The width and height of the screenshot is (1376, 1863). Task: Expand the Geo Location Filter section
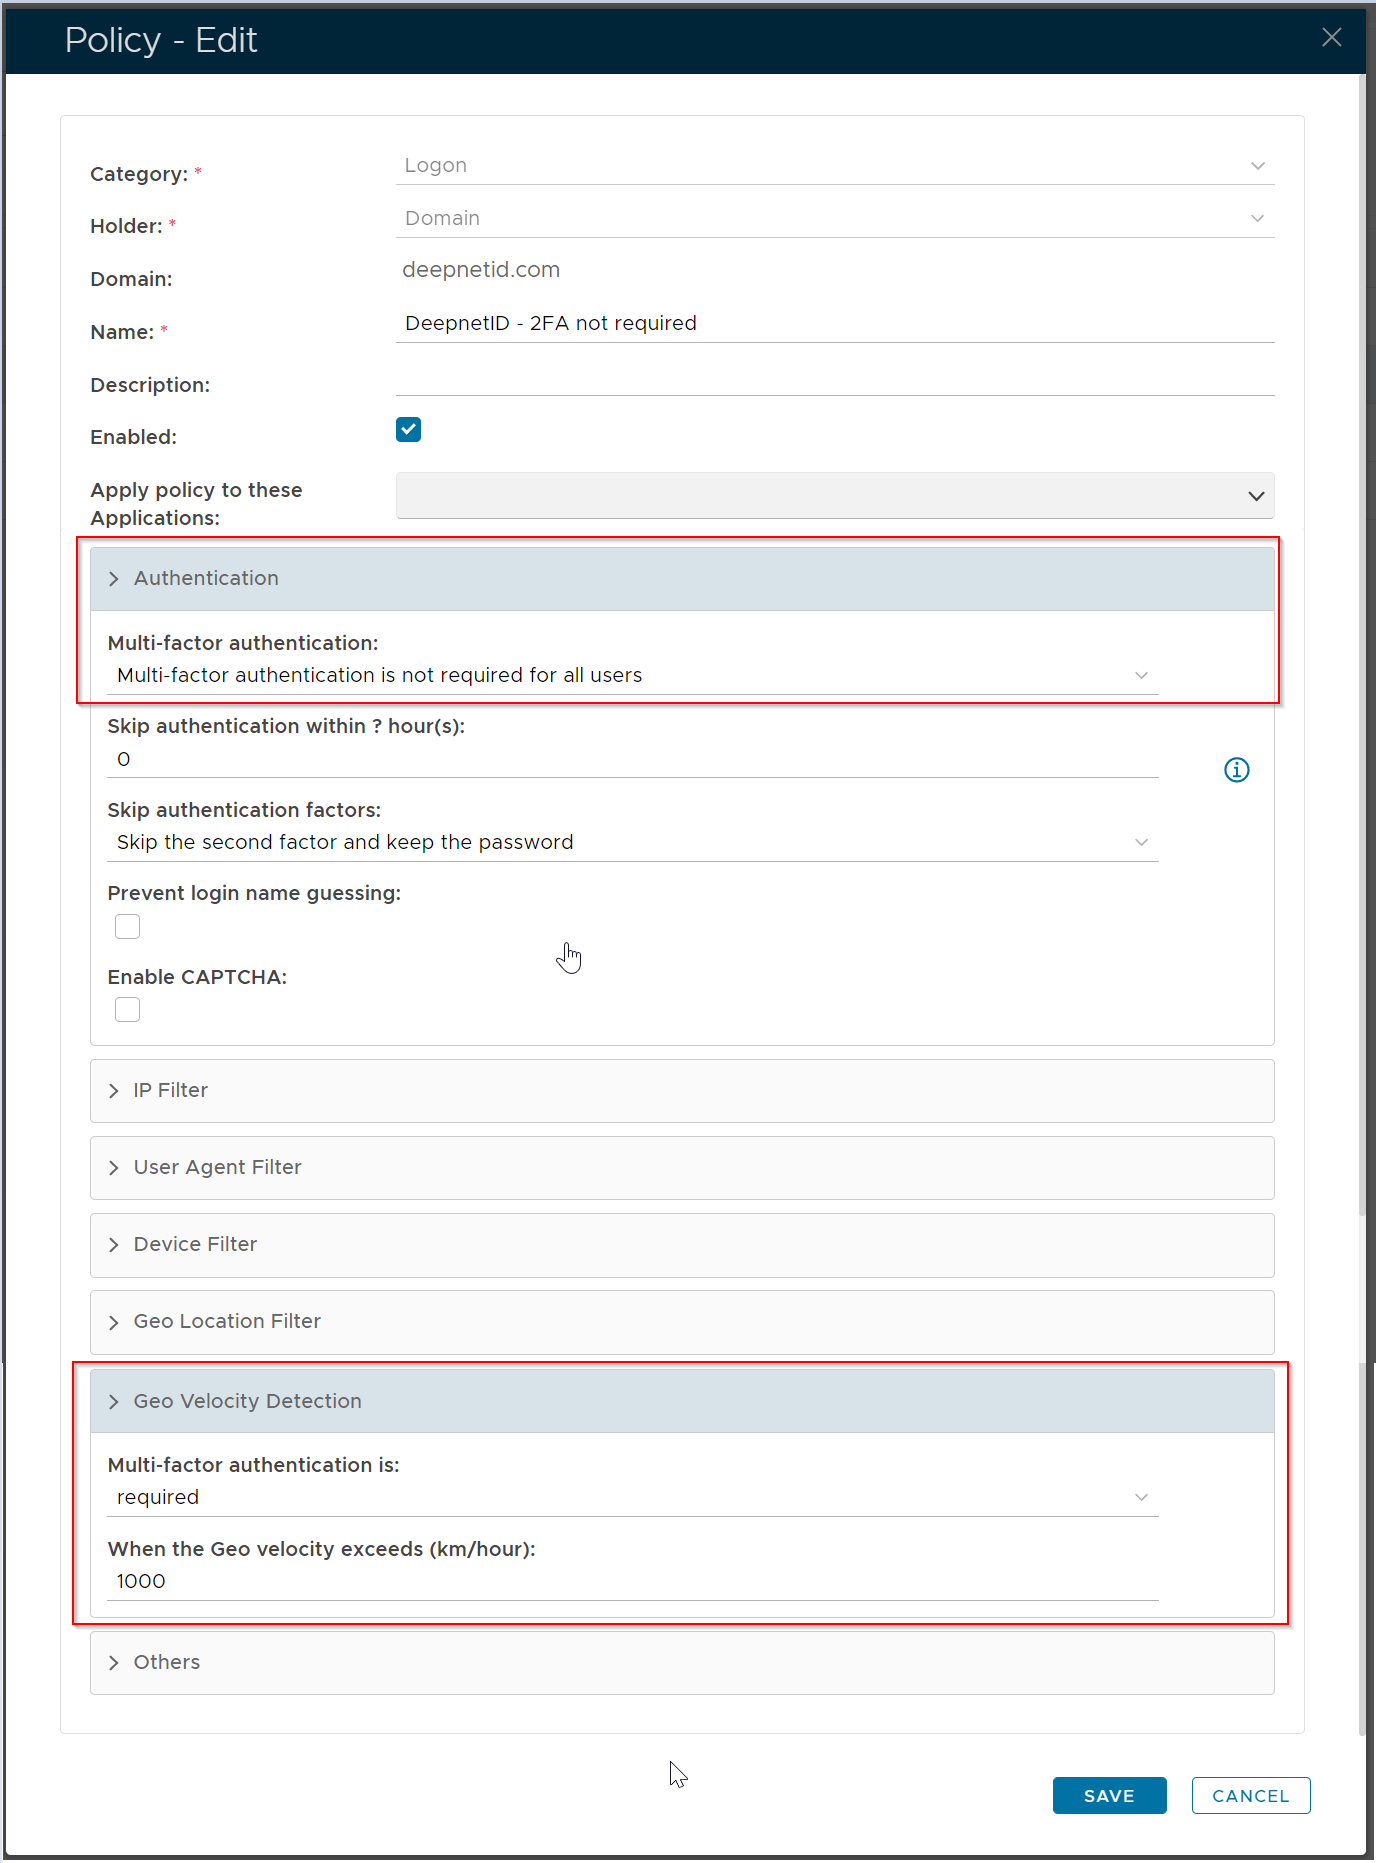[227, 1322]
